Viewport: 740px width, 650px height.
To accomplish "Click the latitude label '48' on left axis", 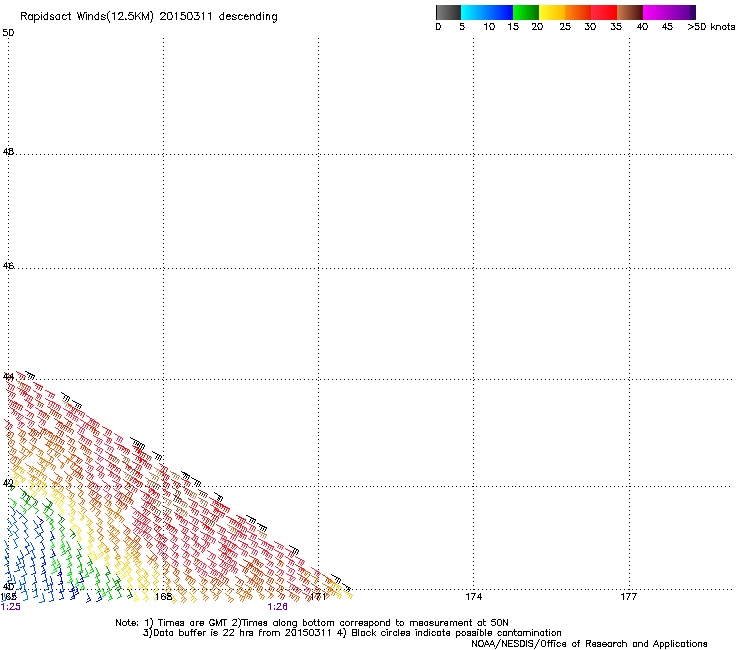I will pos(8,152).
